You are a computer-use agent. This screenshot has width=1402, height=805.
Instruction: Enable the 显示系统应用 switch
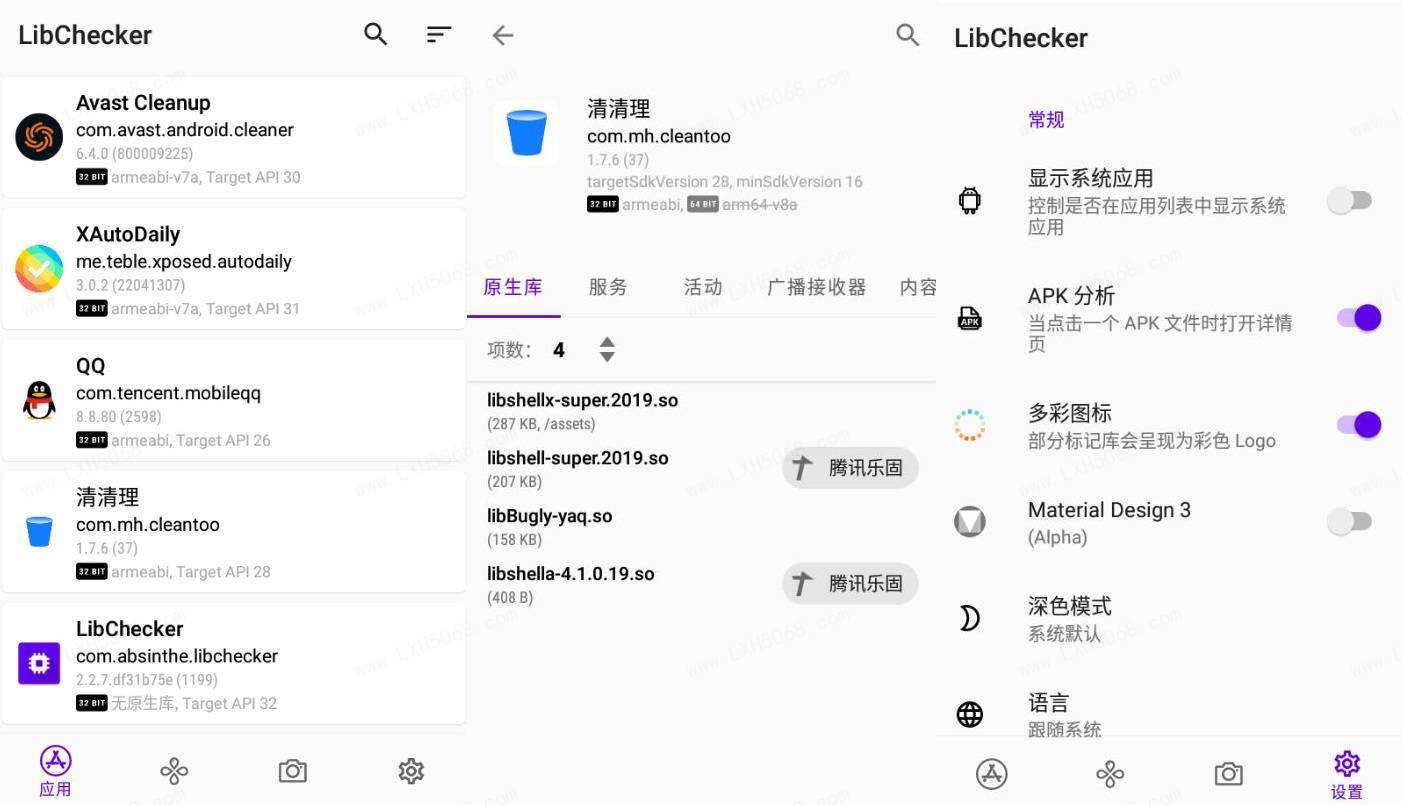pos(1349,201)
